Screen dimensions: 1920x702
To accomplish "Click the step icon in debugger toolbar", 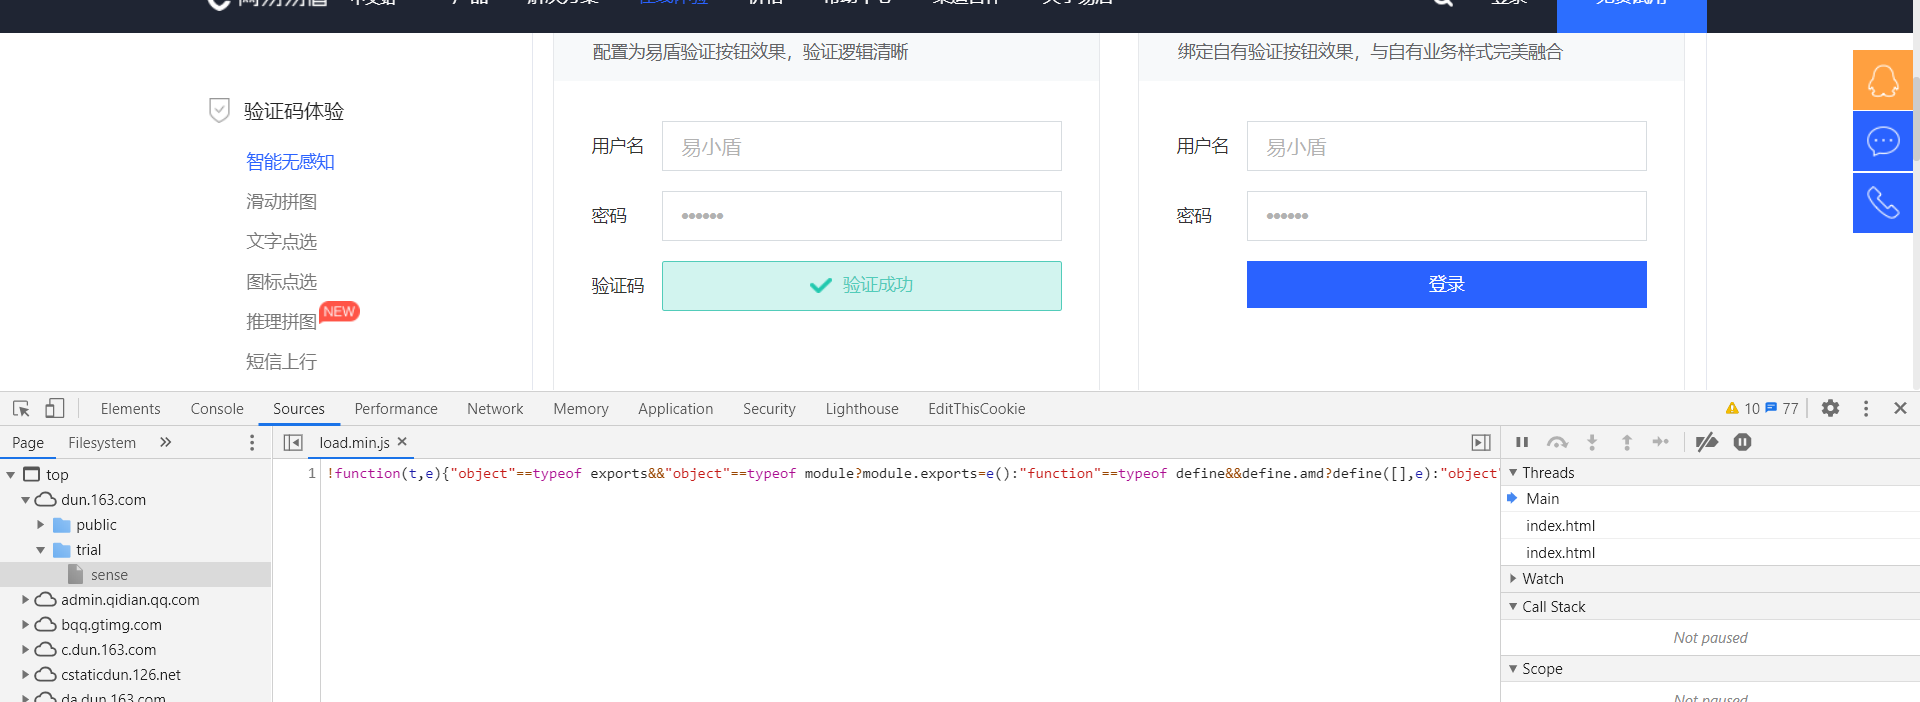I will [x=1661, y=442].
